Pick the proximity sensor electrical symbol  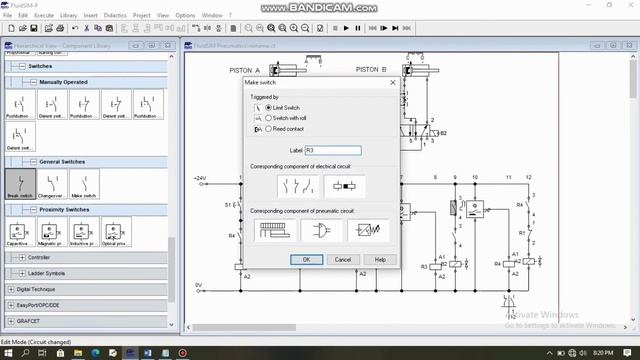(344, 187)
